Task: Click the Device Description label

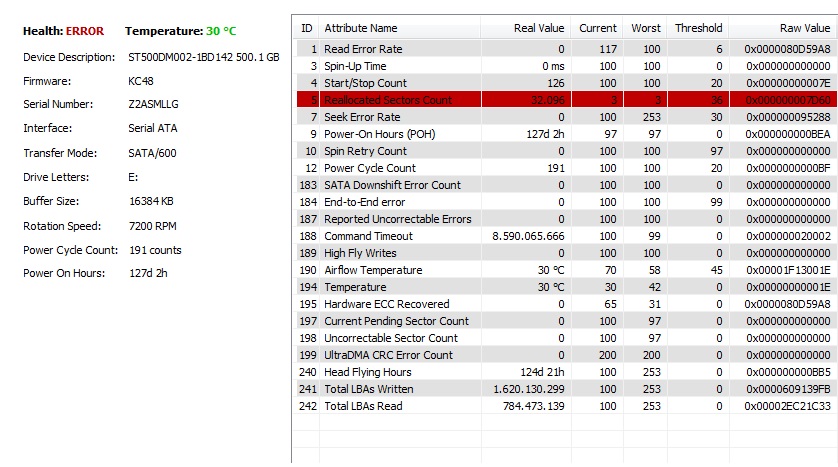Action: point(69,57)
